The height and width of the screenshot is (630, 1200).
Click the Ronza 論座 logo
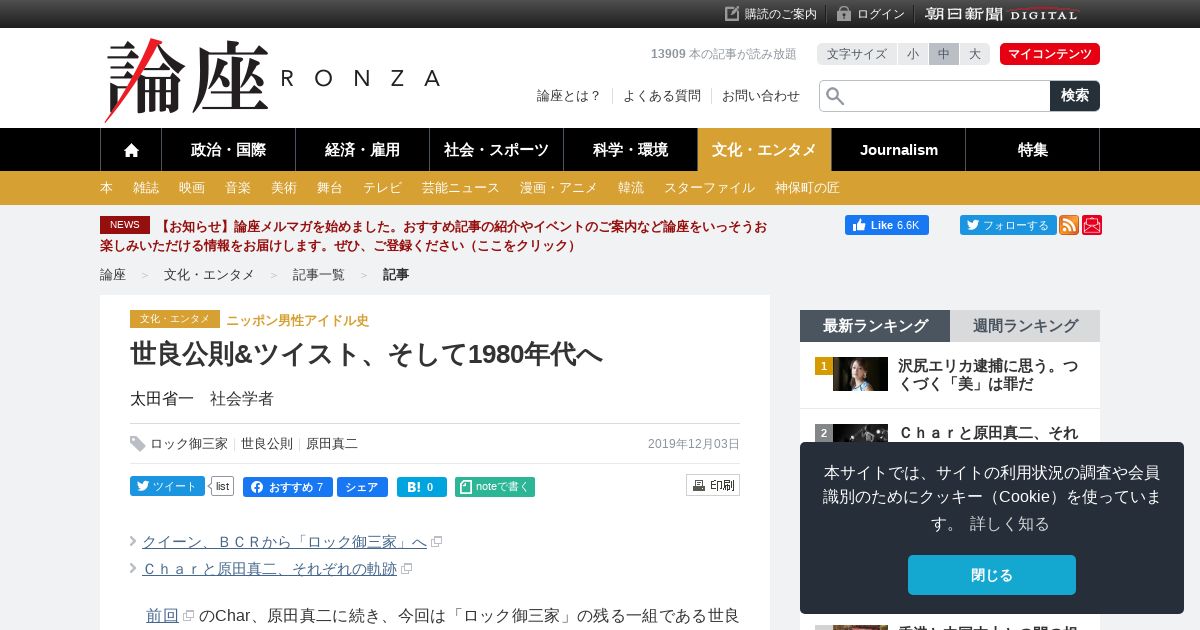coord(272,79)
